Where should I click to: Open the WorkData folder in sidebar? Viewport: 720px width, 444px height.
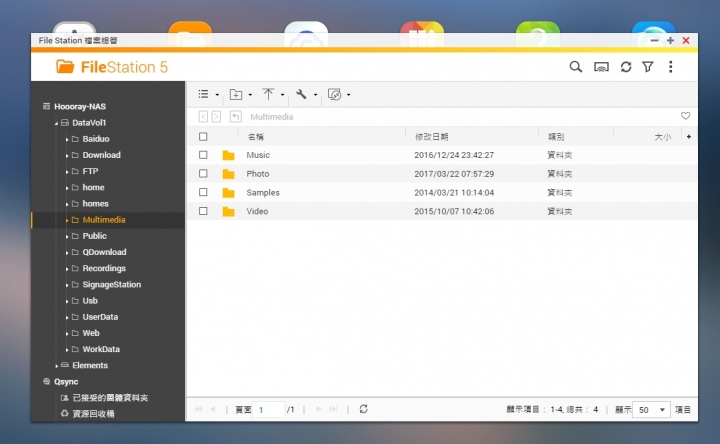pyautogui.click(x=101, y=349)
